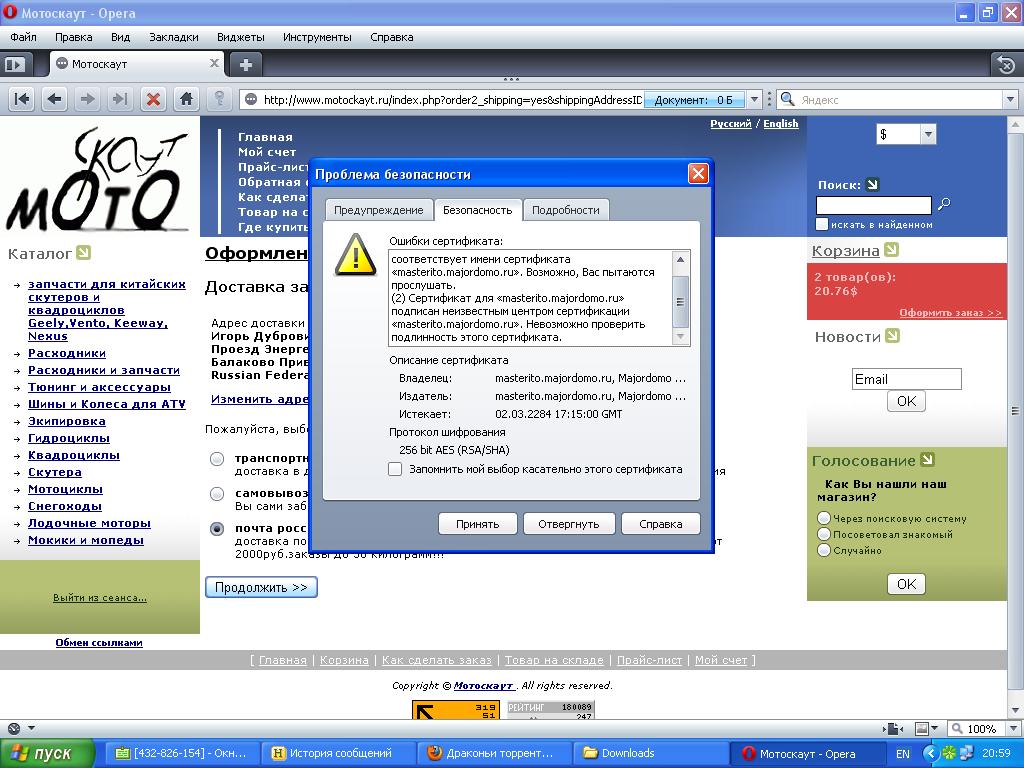Select the 'Посоветовал знакомый' poll option
The image size is (1024, 768).
[824, 534]
